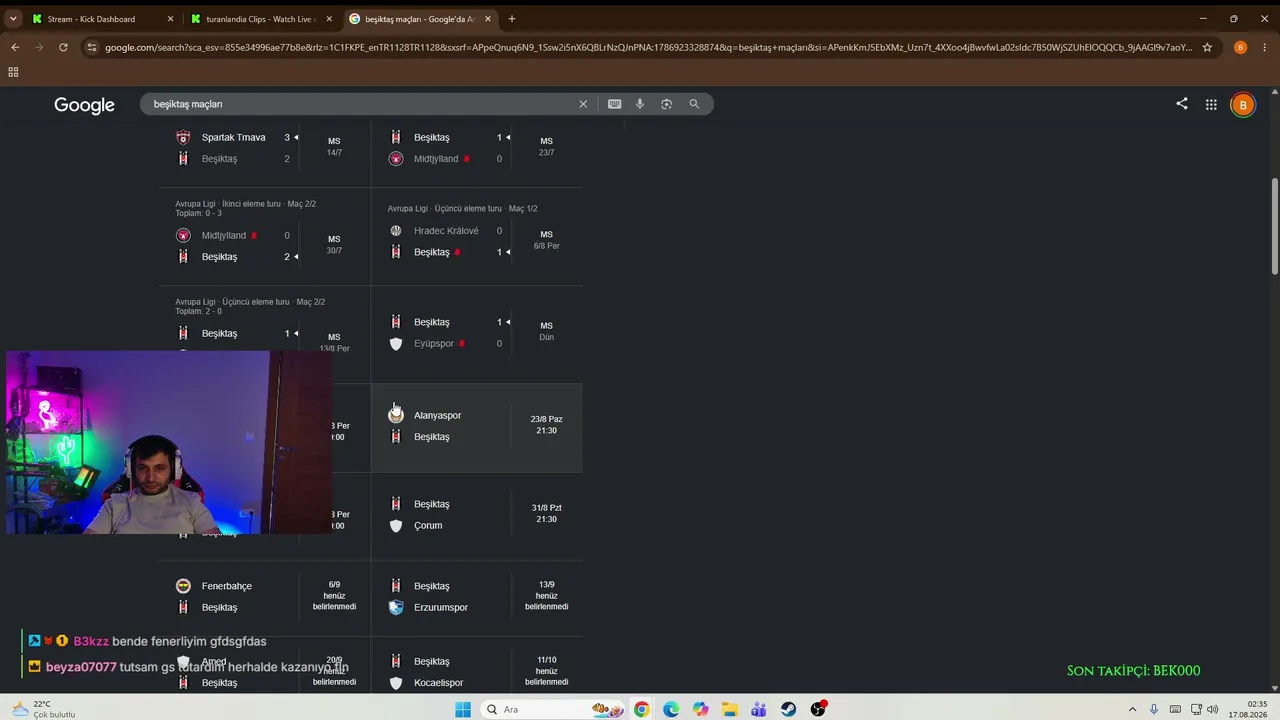Open the Google account avatar
This screenshot has width=1280, height=720.
1243,104
